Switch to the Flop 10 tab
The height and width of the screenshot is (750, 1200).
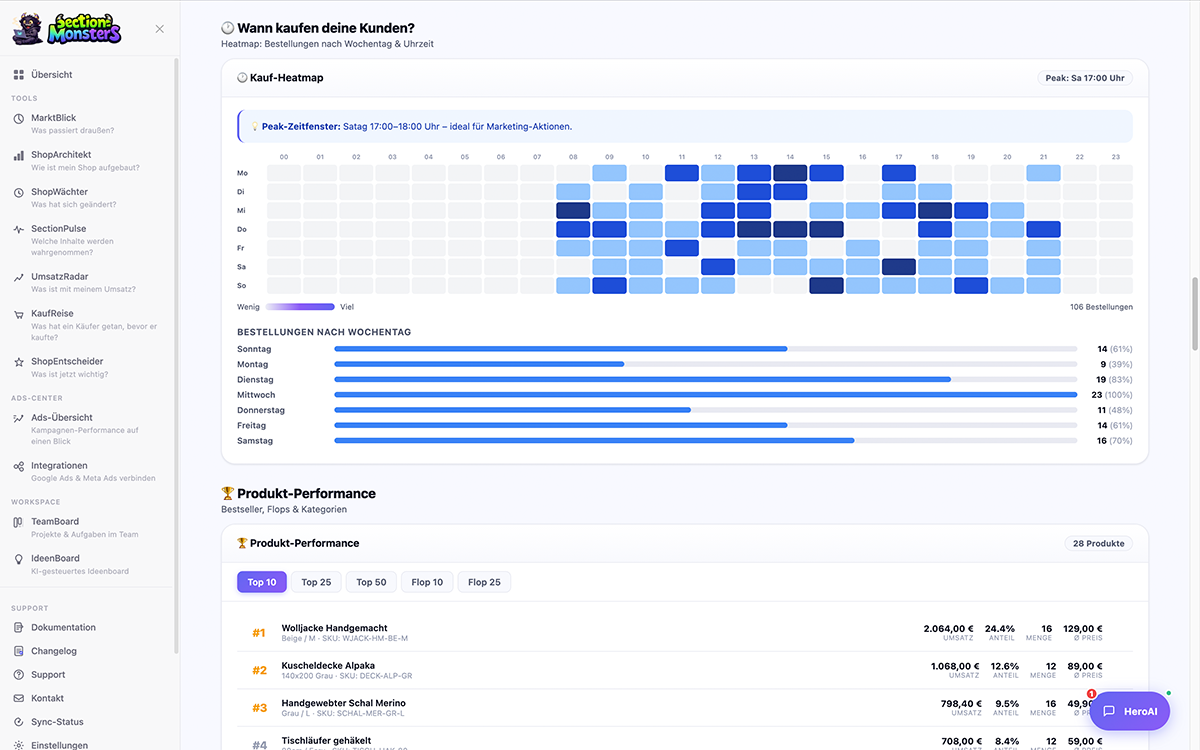coord(427,582)
